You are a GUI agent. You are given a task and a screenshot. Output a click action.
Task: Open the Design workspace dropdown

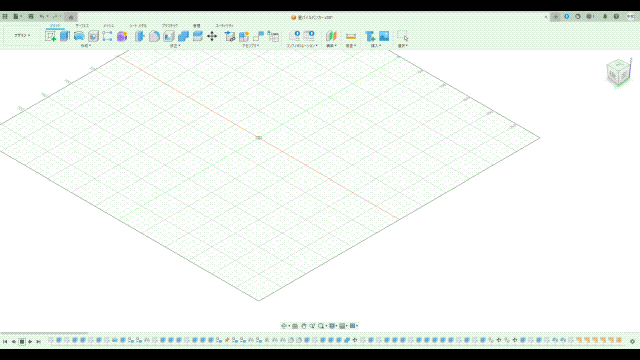coord(22,36)
